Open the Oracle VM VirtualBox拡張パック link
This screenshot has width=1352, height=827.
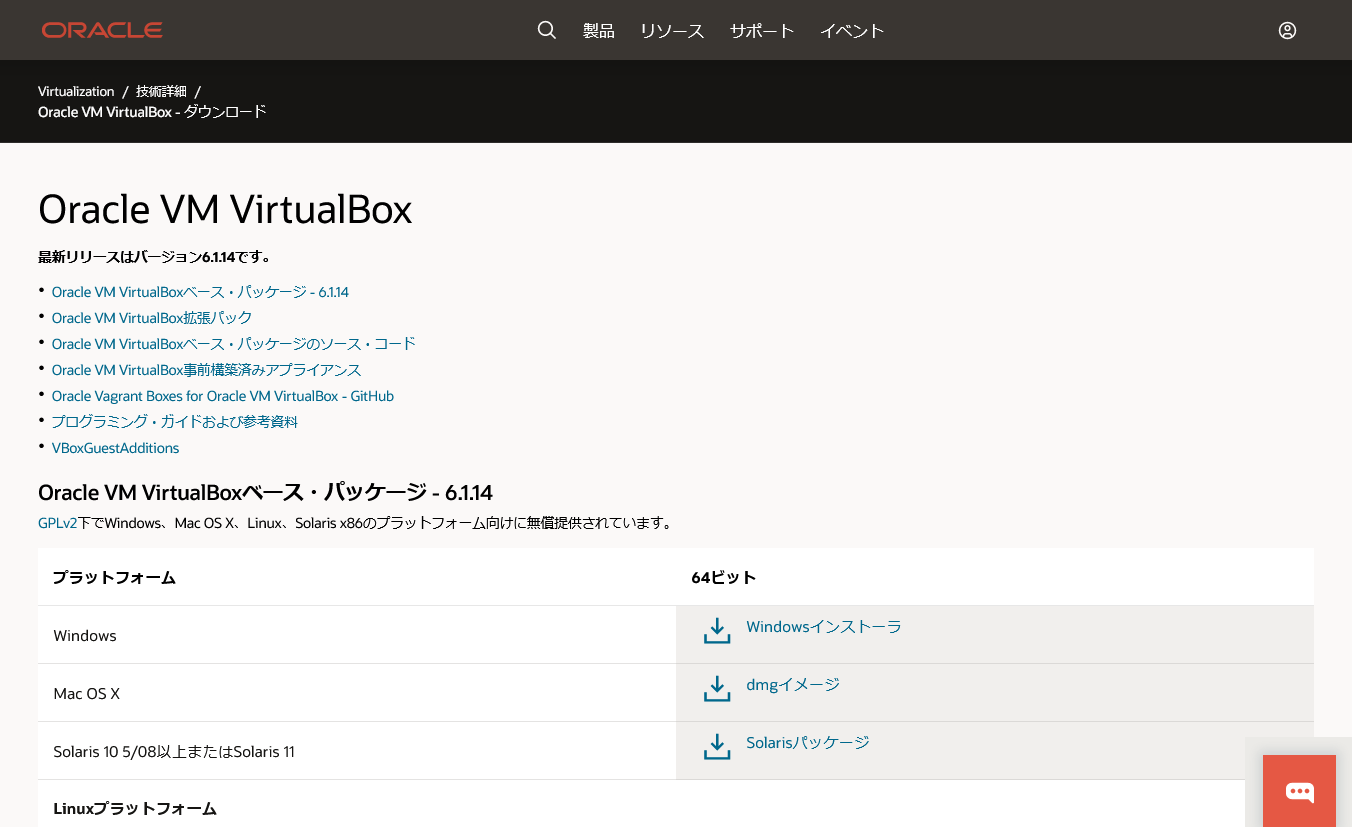click(151, 317)
